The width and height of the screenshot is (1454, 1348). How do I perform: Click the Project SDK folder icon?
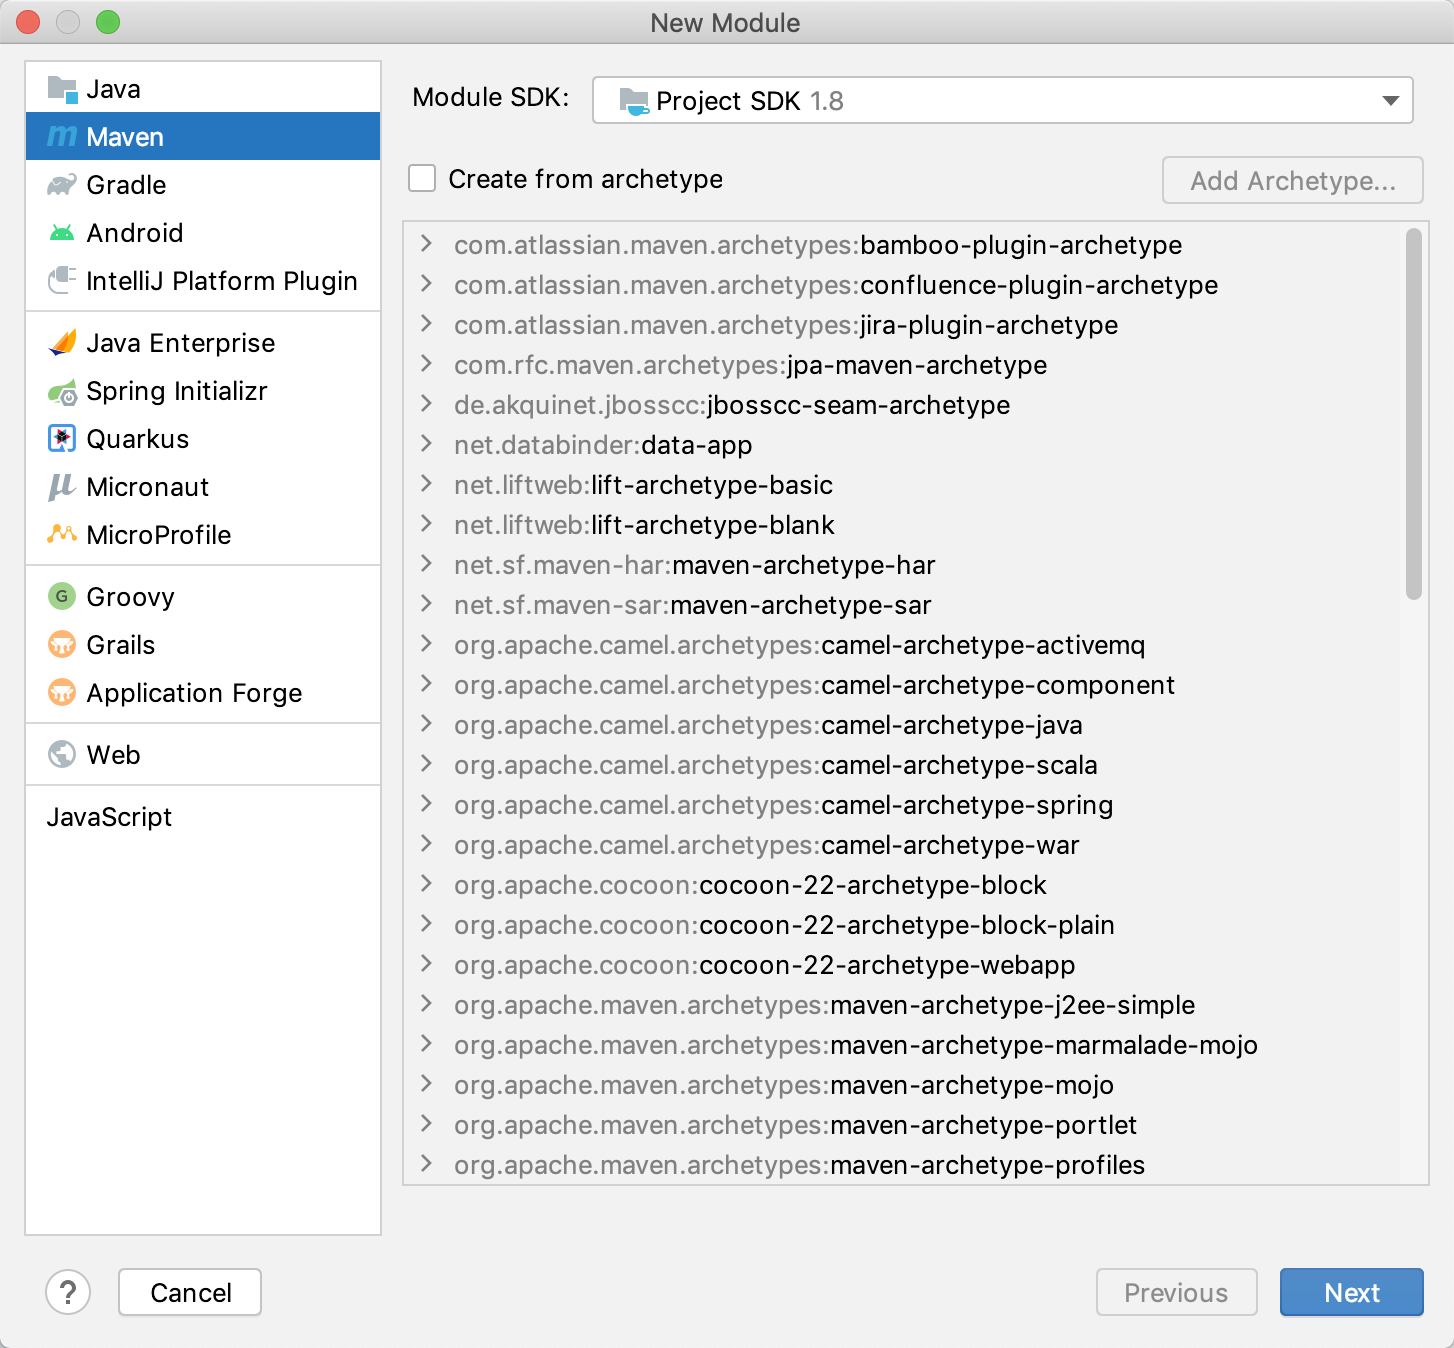tap(634, 101)
